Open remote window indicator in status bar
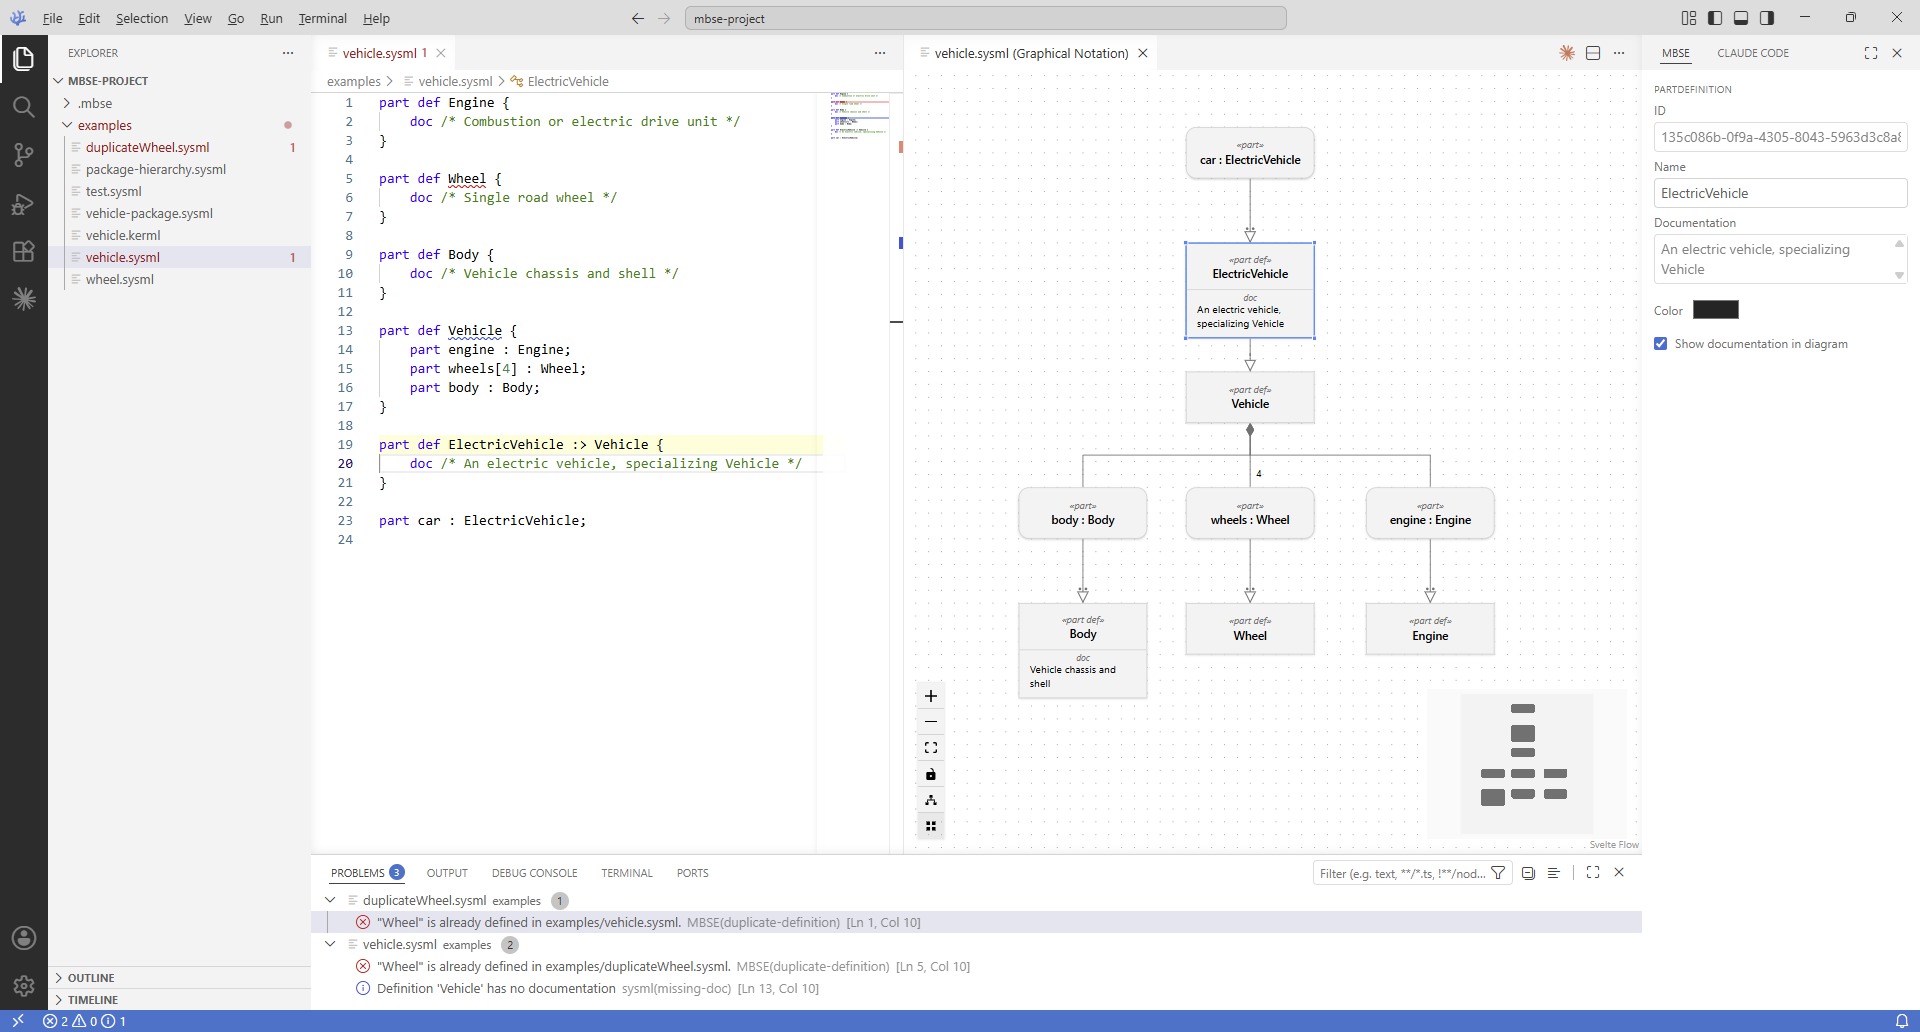Image resolution: width=1920 pixels, height=1032 pixels. (18, 1021)
